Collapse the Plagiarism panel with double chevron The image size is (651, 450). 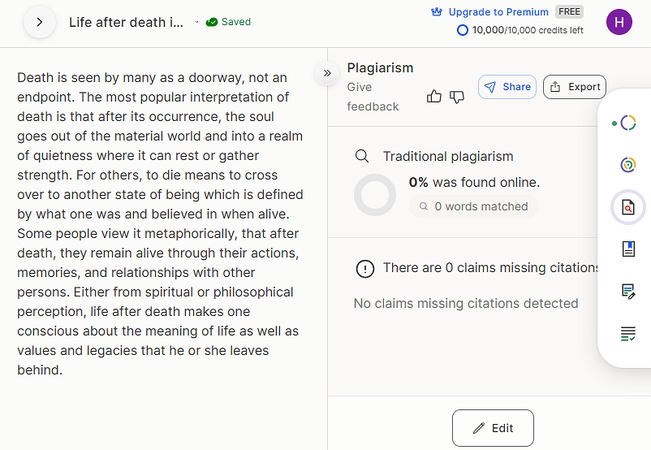(x=326, y=73)
